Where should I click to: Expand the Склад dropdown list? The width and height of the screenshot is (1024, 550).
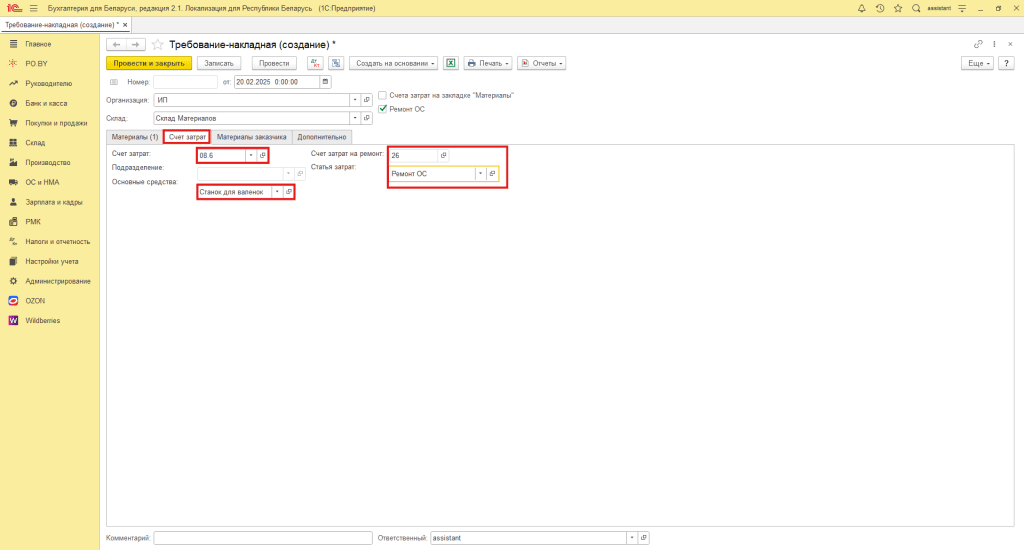point(355,118)
